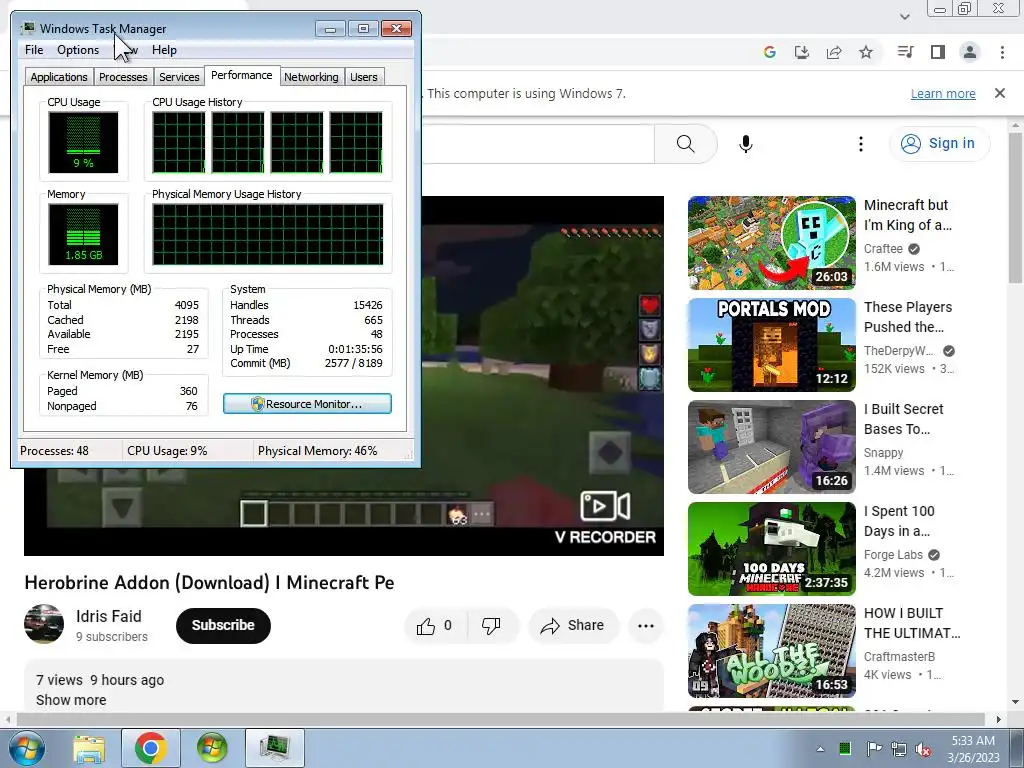Click the share page icon in Chrome
Screen dimensions: 1024x768
point(834,52)
